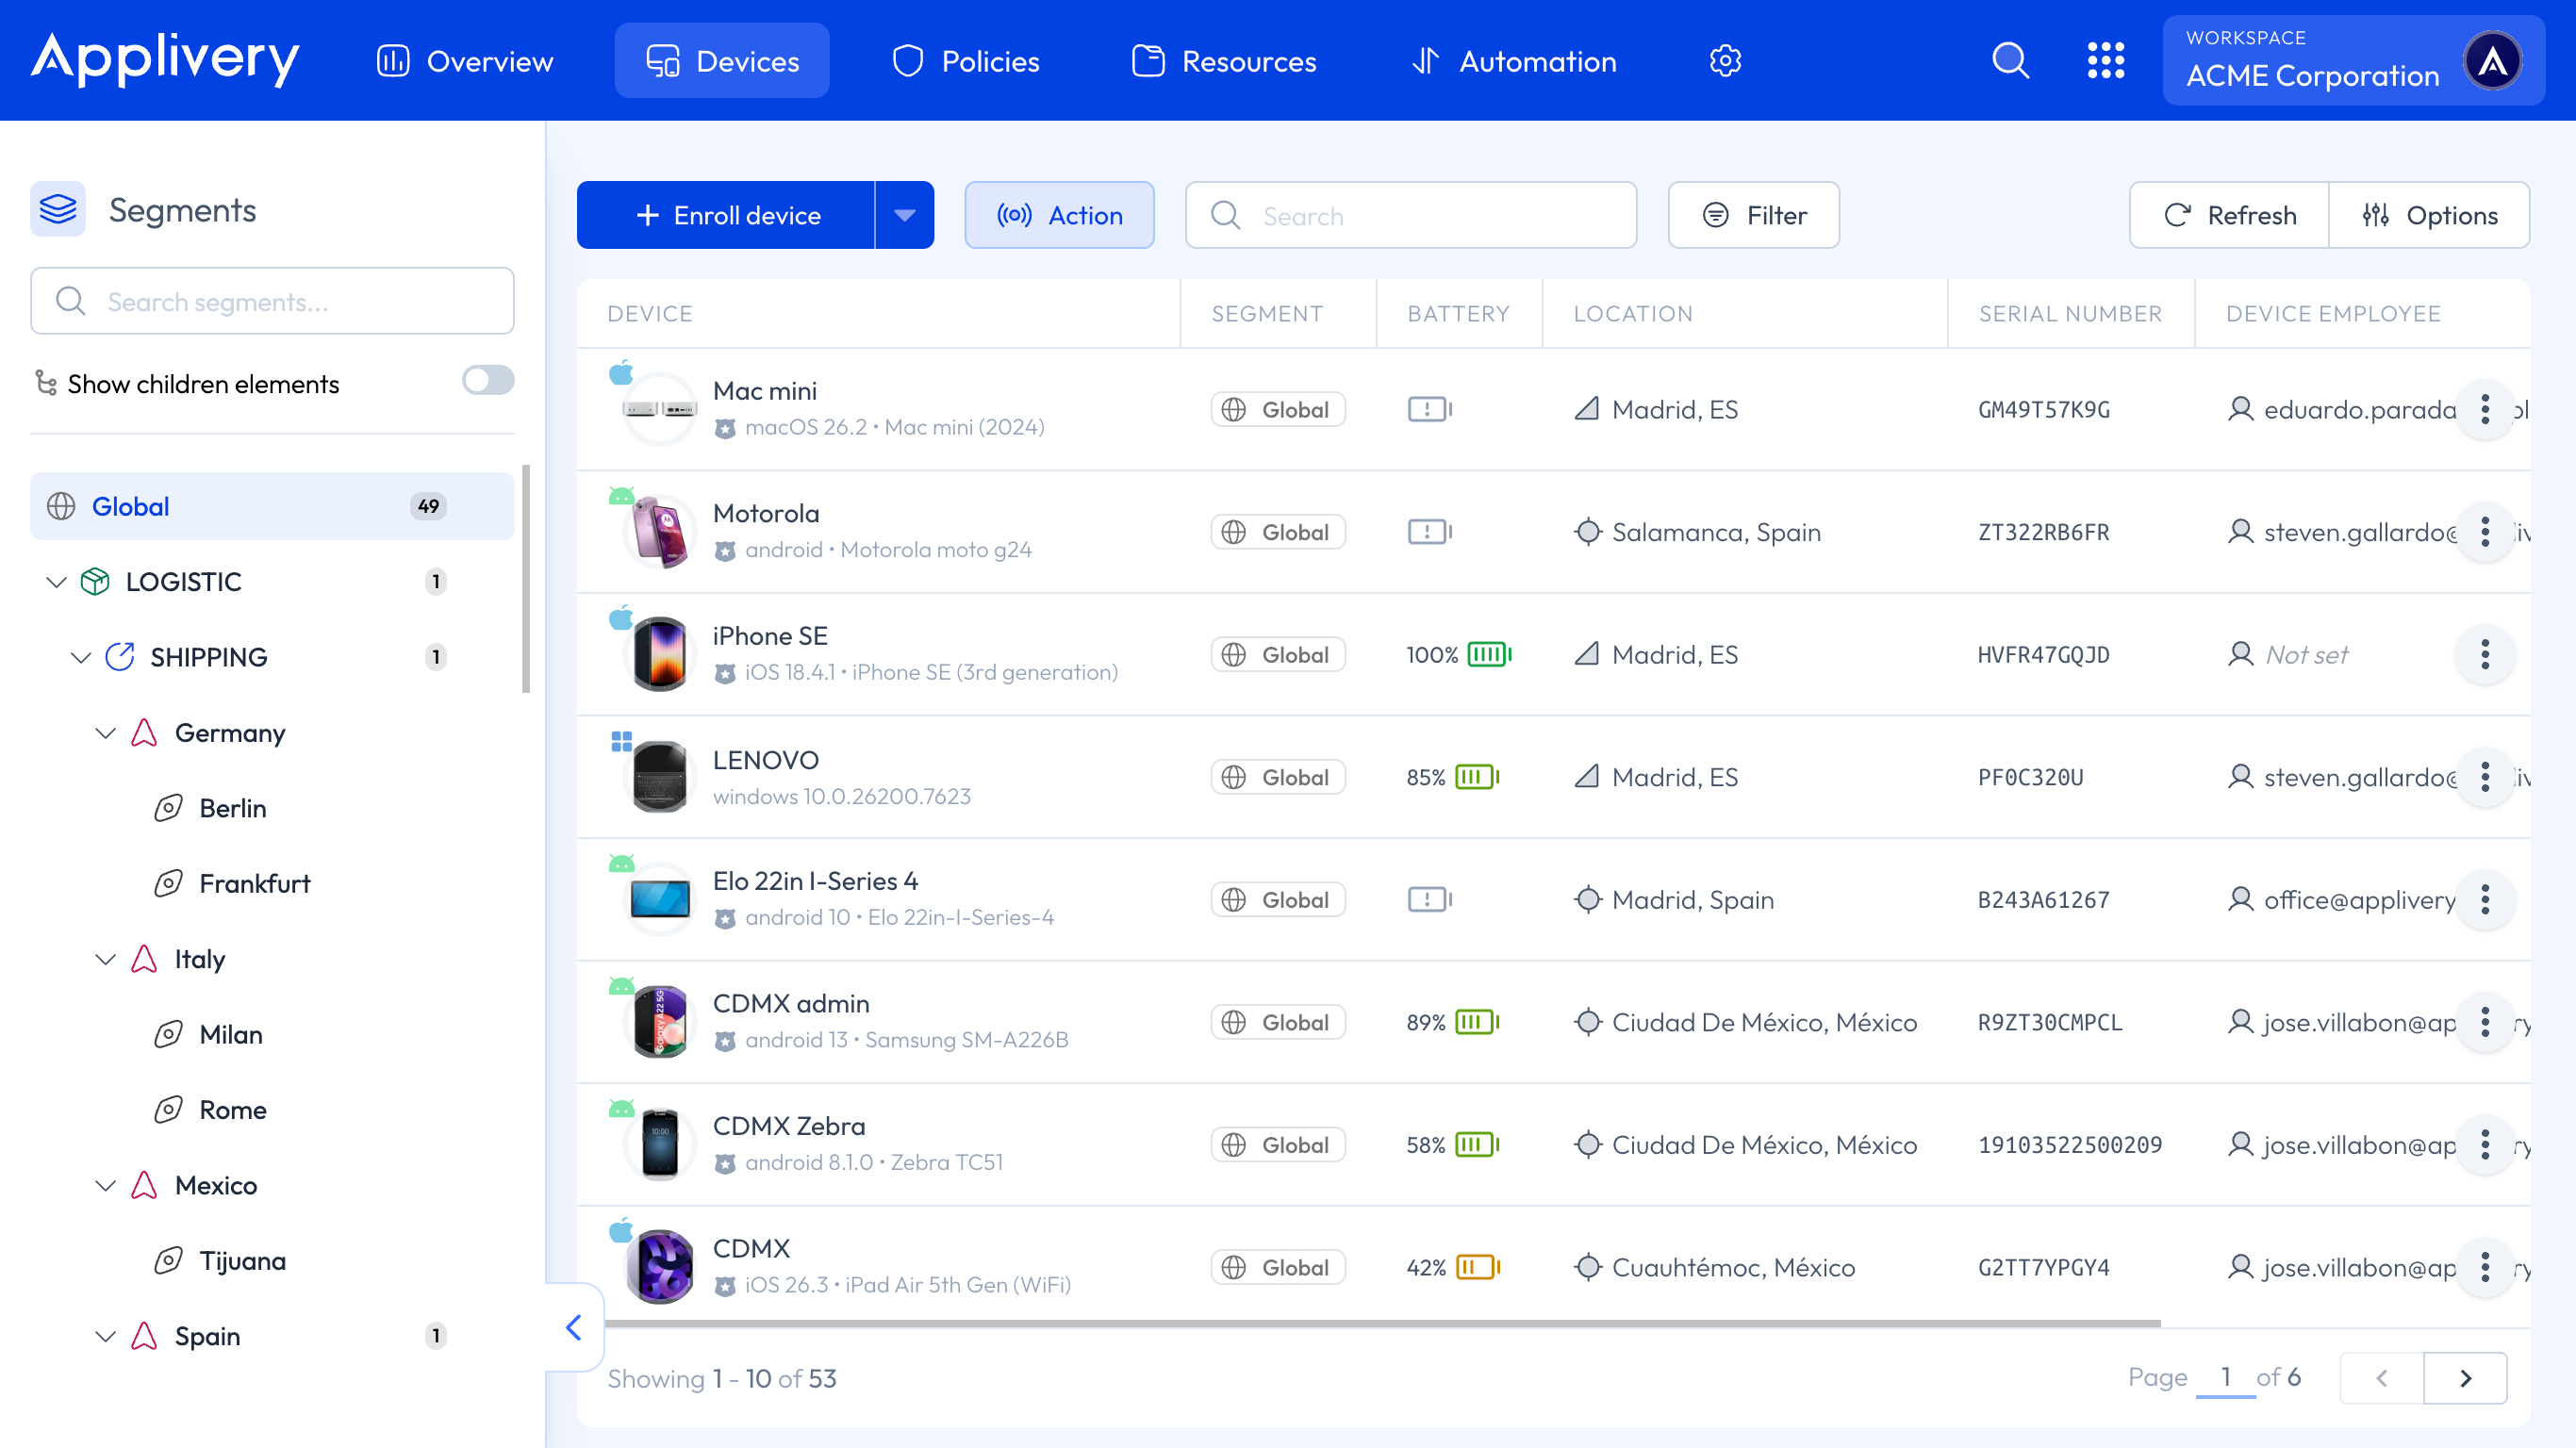Image resolution: width=2576 pixels, height=1448 pixels.
Task: Collapse the Mexico segment chevron
Action: point(106,1186)
